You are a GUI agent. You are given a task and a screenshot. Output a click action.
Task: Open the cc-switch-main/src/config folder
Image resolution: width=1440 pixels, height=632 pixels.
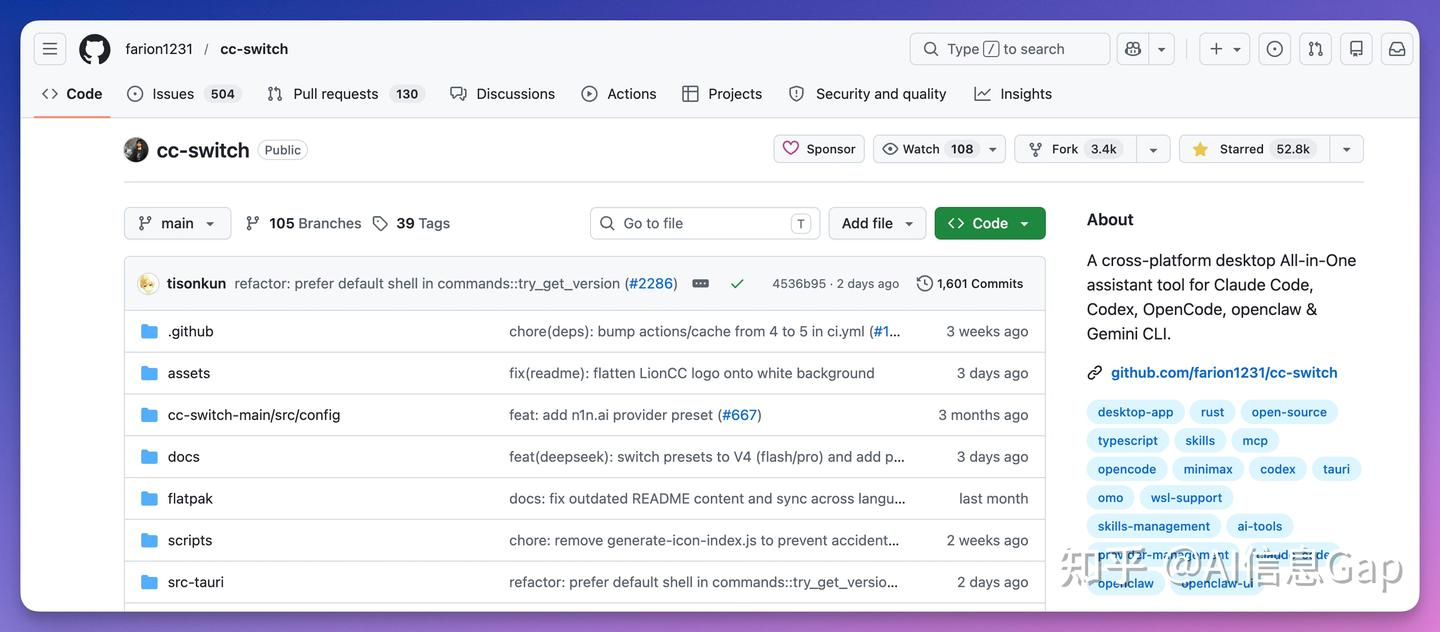[254, 415]
